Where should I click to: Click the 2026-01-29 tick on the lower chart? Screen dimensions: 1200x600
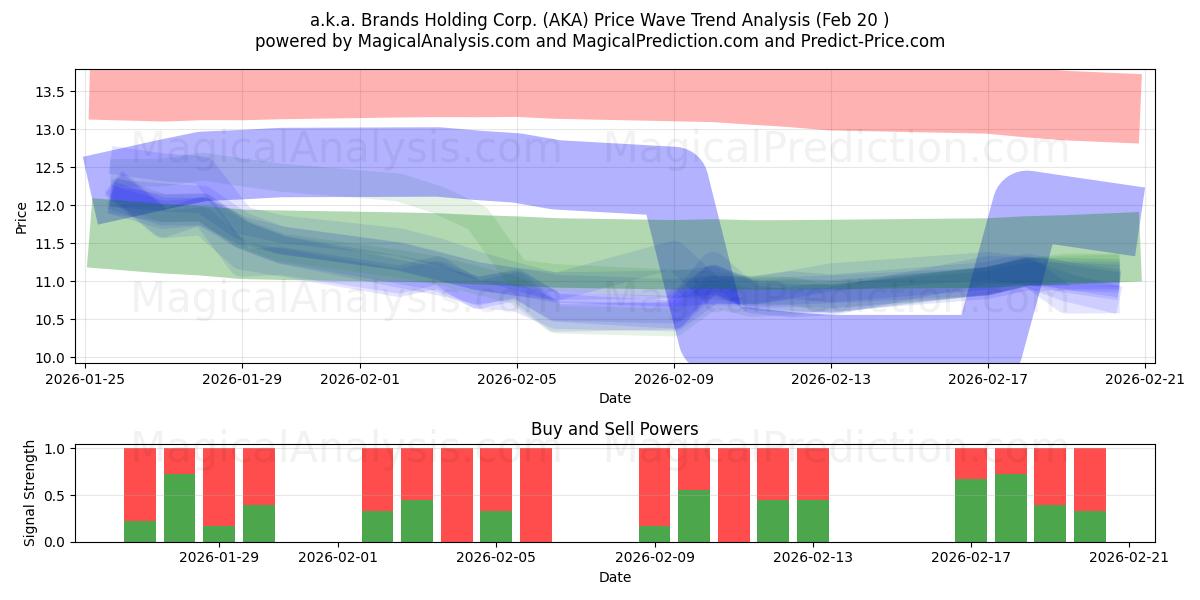219,558
